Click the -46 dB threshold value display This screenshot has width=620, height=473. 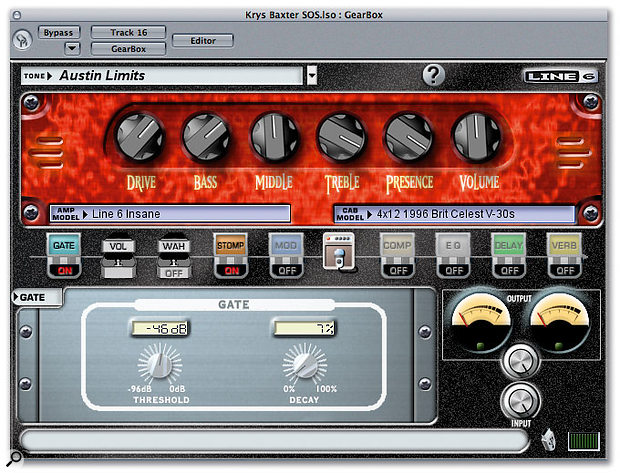(161, 328)
